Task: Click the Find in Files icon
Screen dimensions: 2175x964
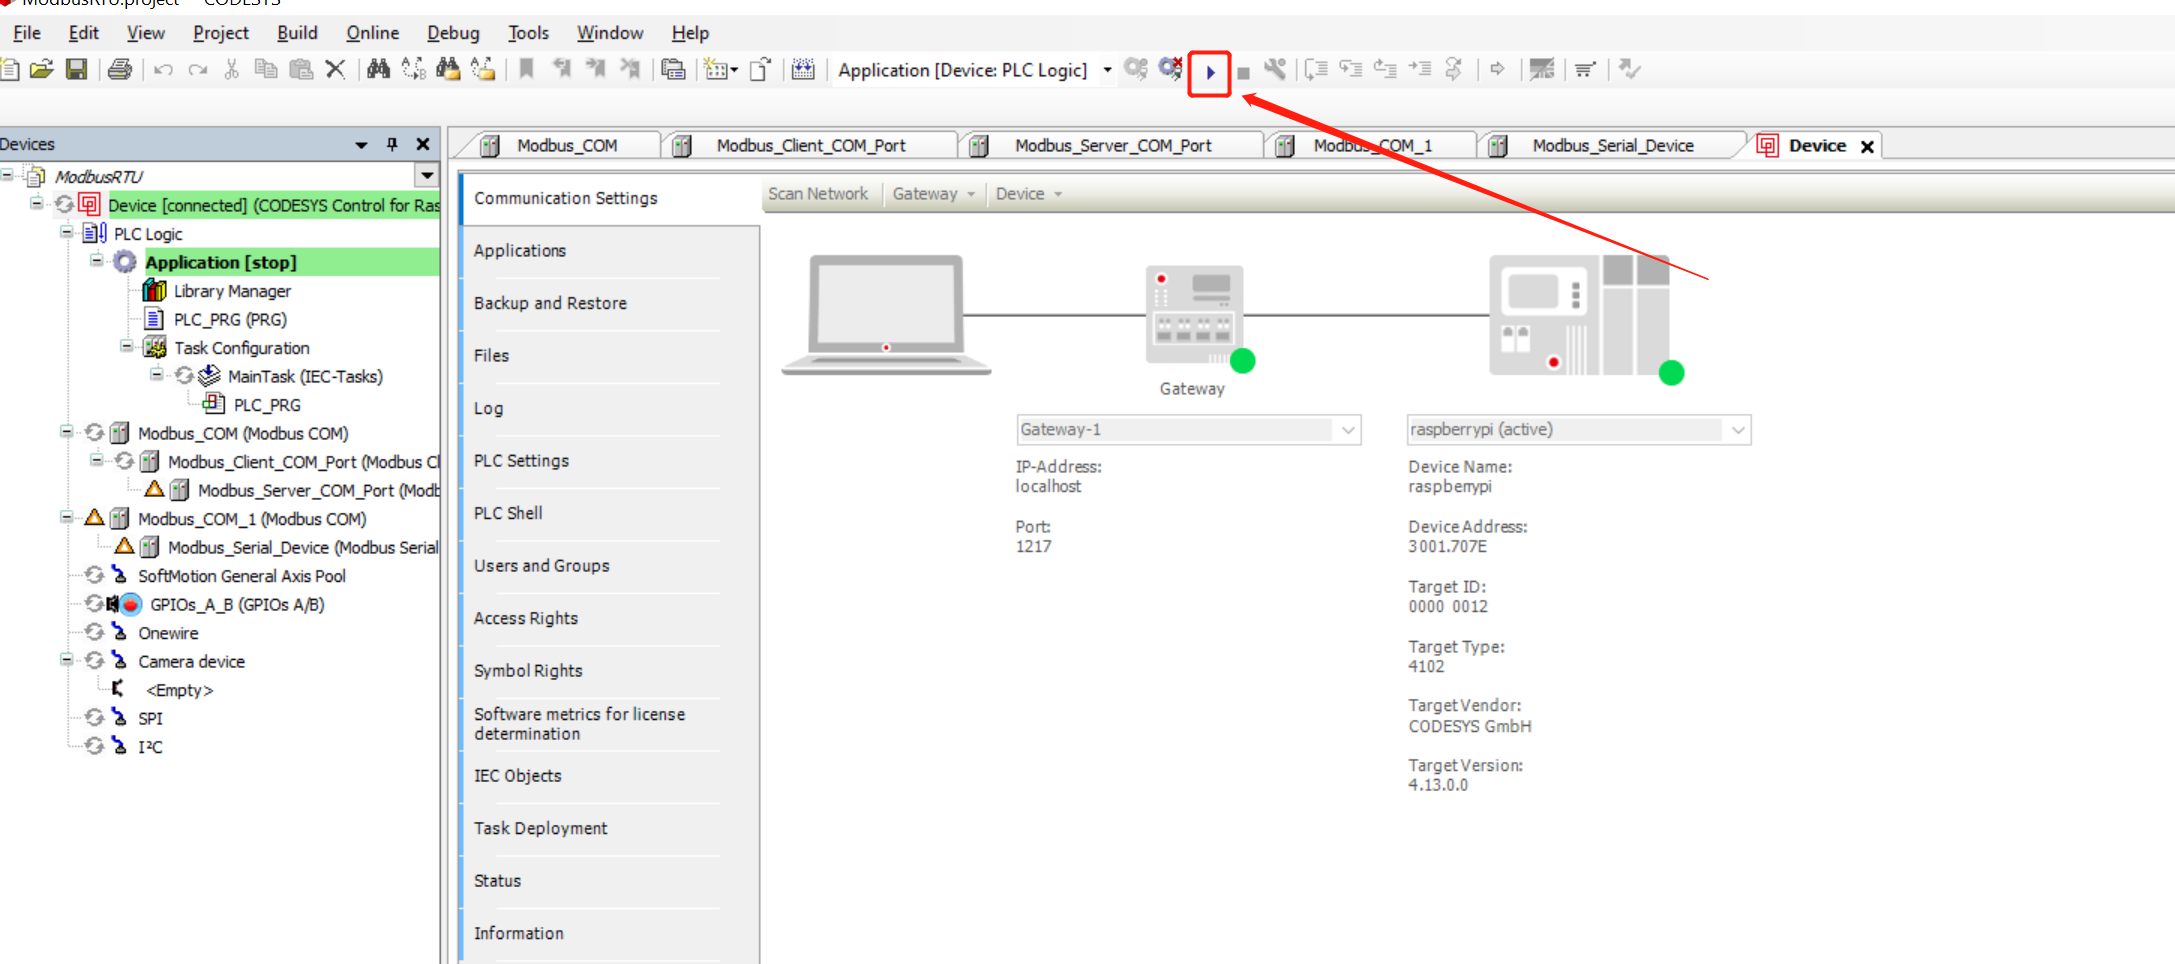Action: [448, 69]
